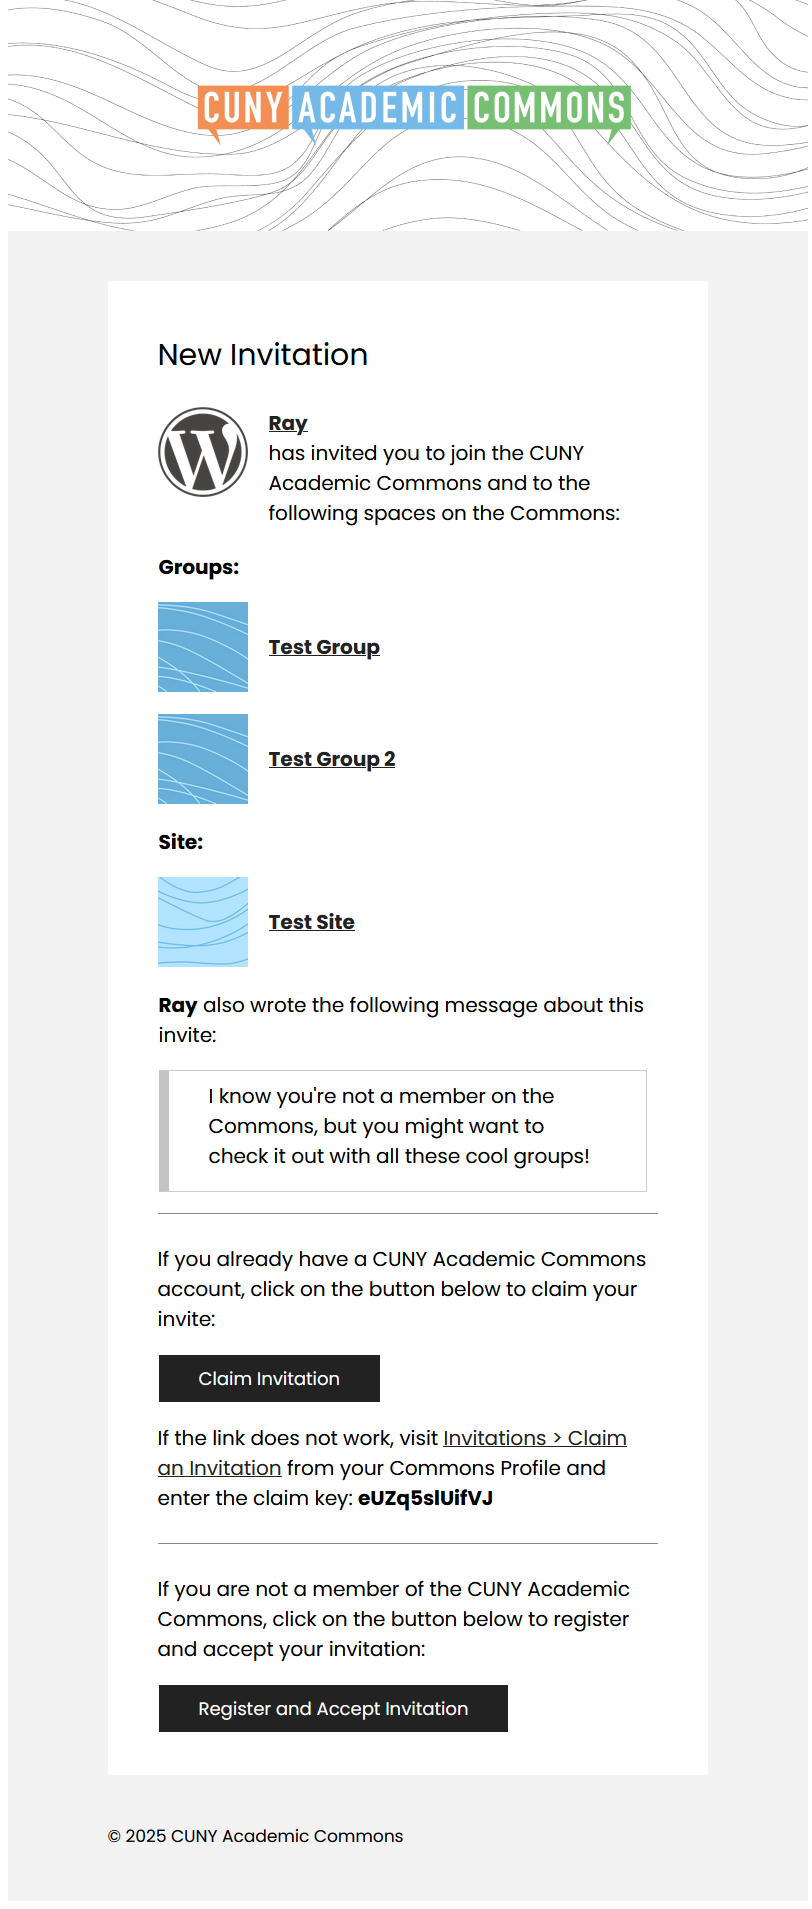The image size is (812, 1909).
Task: Click Ray's quoted invite message box
Action: [x=404, y=1131]
